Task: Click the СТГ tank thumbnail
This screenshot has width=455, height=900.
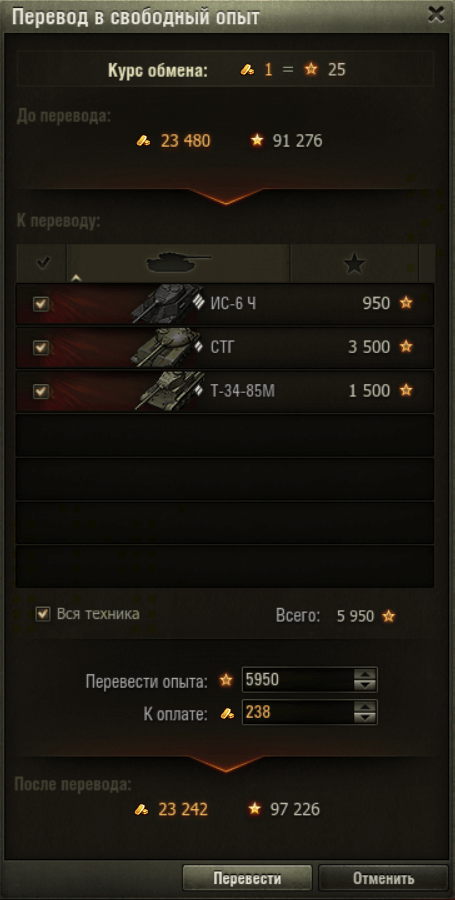Action: [x=168, y=347]
